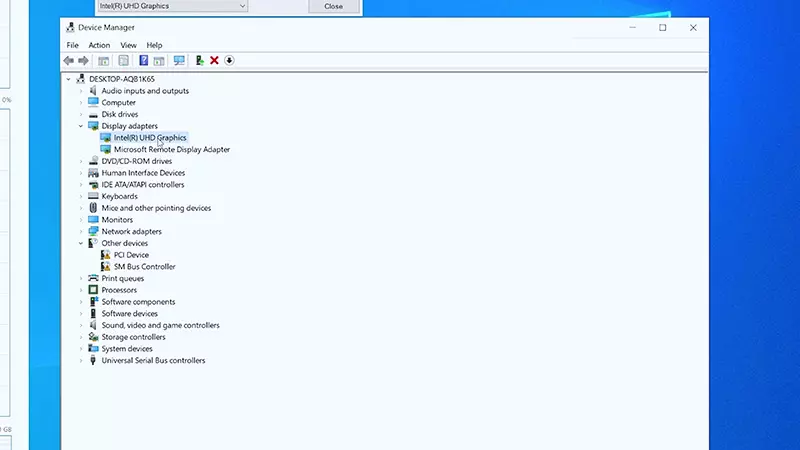Maximize the Device Manager window
Screen dimensions: 800x450
pos(663,28)
